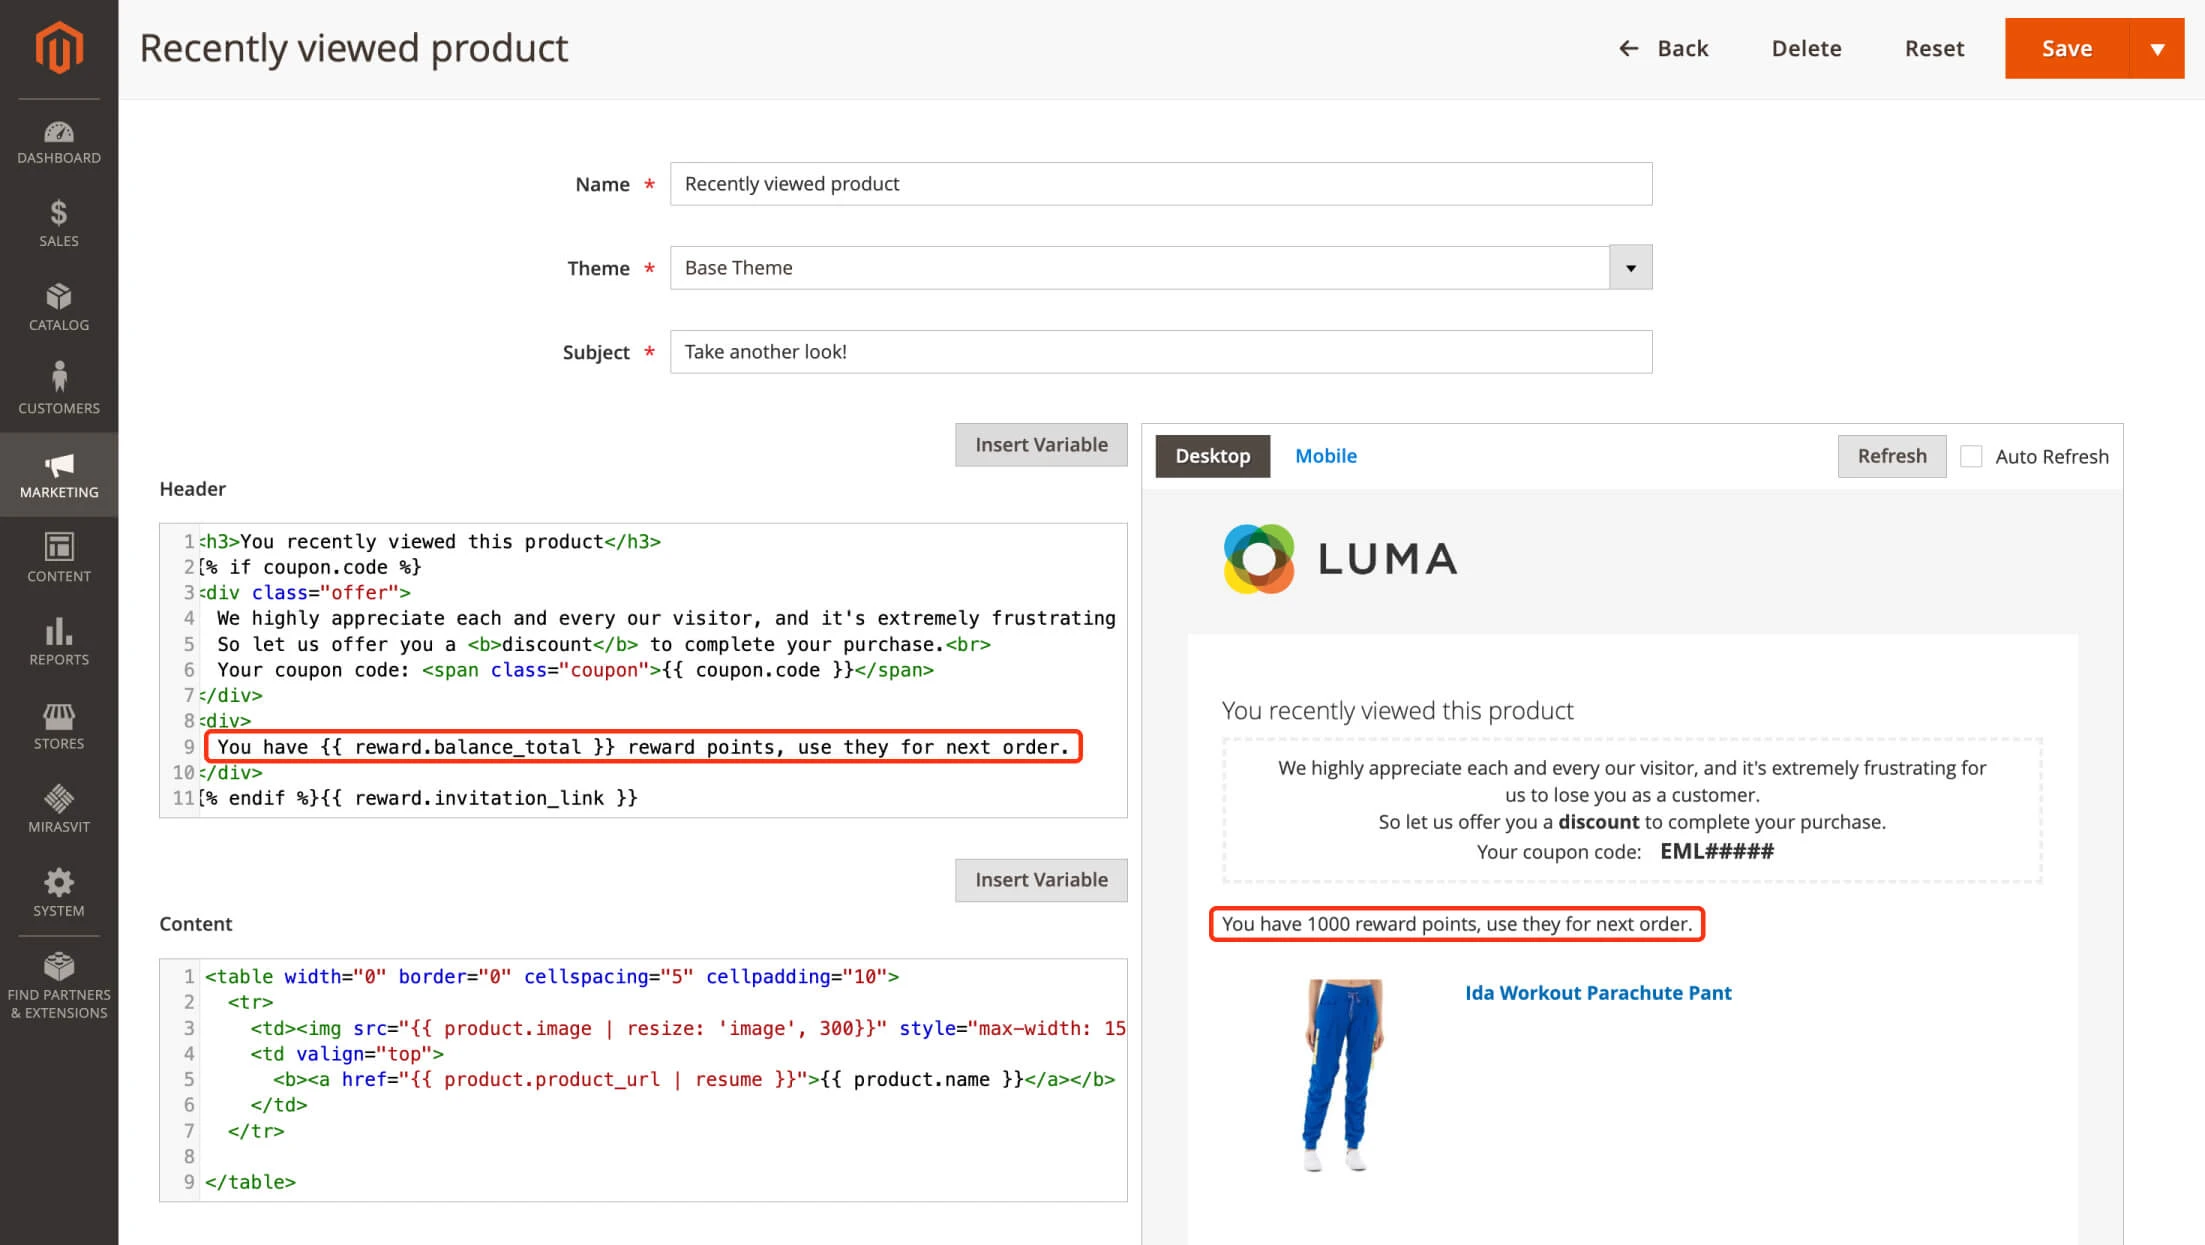
Task: Click the Refresh preview button
Action: 1892,454
